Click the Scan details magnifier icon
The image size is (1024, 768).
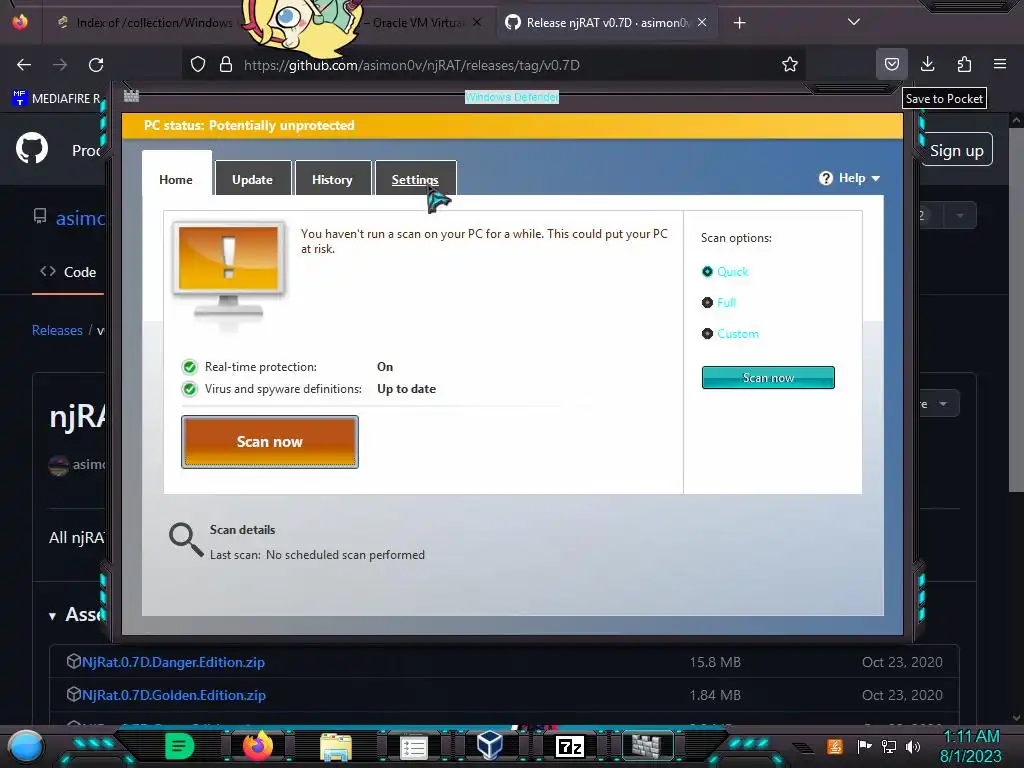[186, 539]
